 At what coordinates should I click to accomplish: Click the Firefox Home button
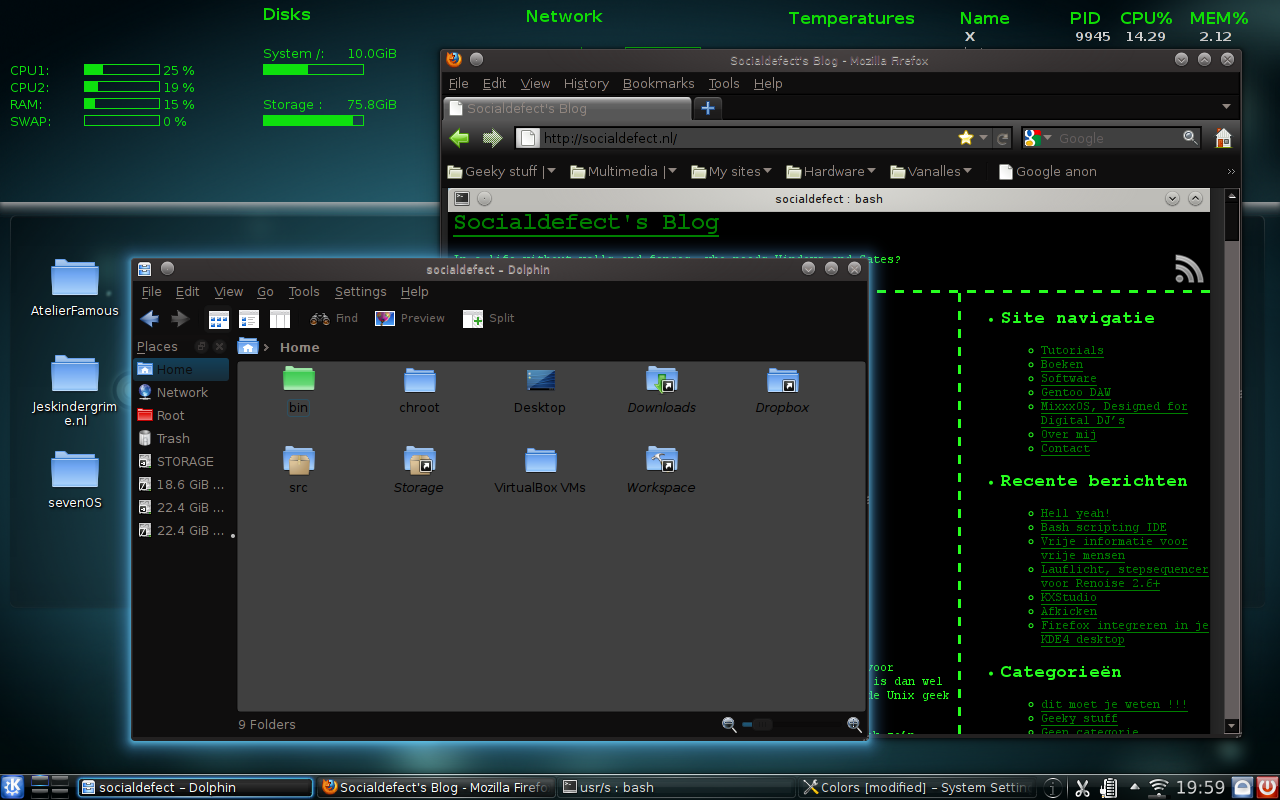coord(1222,138)
